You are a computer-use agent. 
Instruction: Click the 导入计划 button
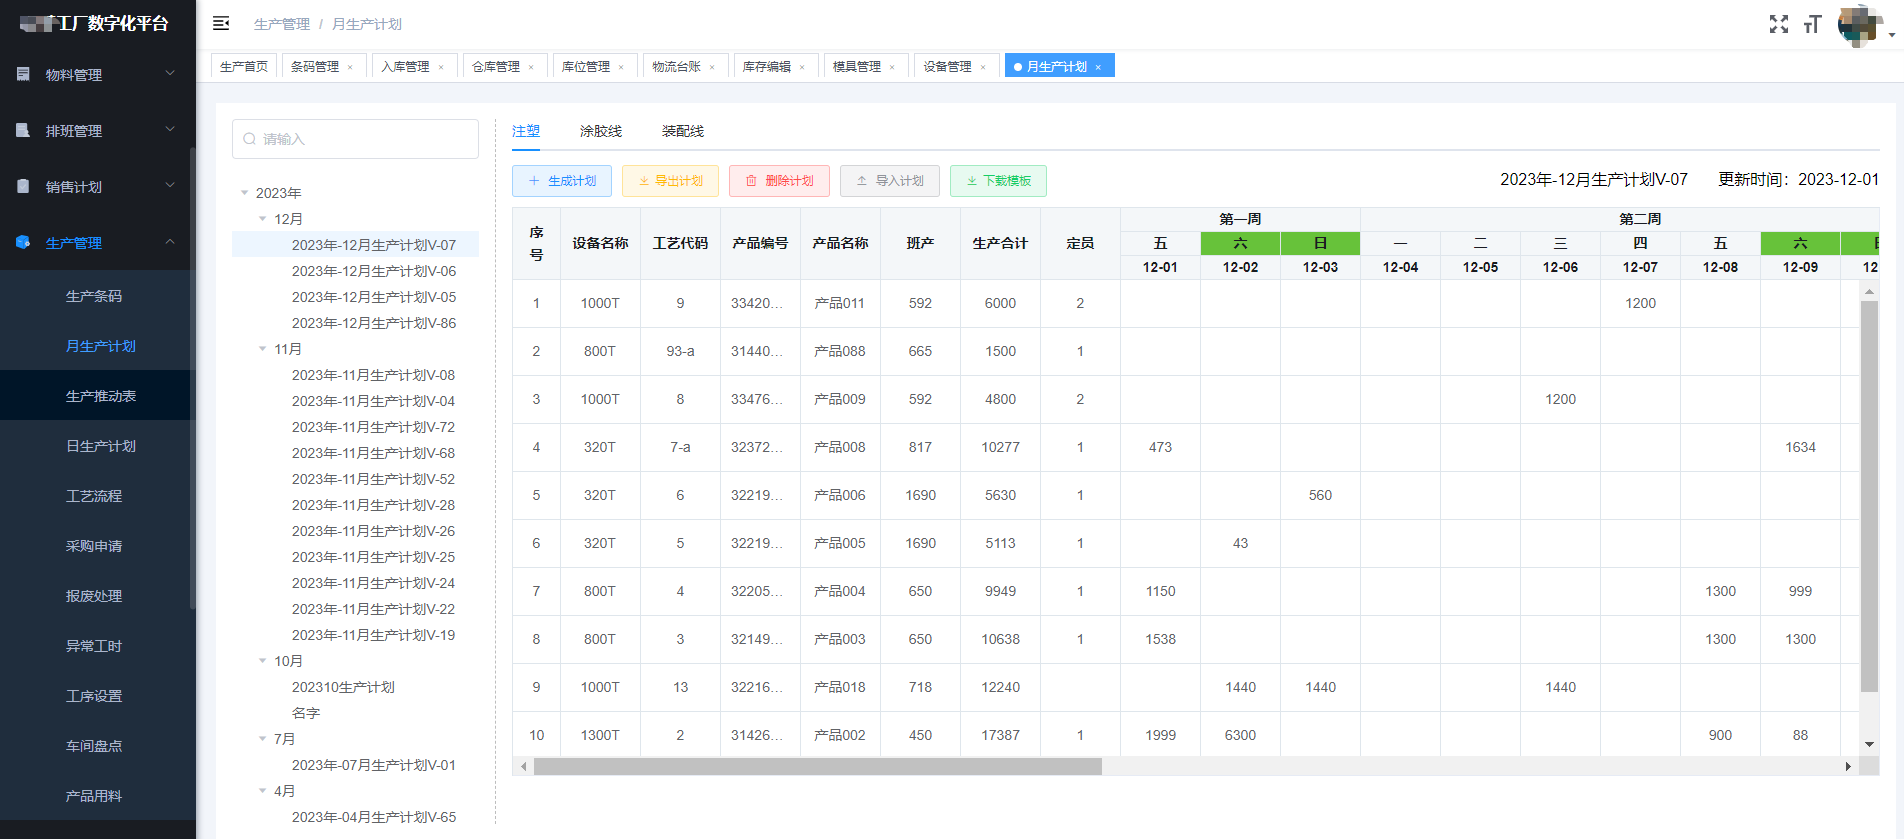click(890, 181)
